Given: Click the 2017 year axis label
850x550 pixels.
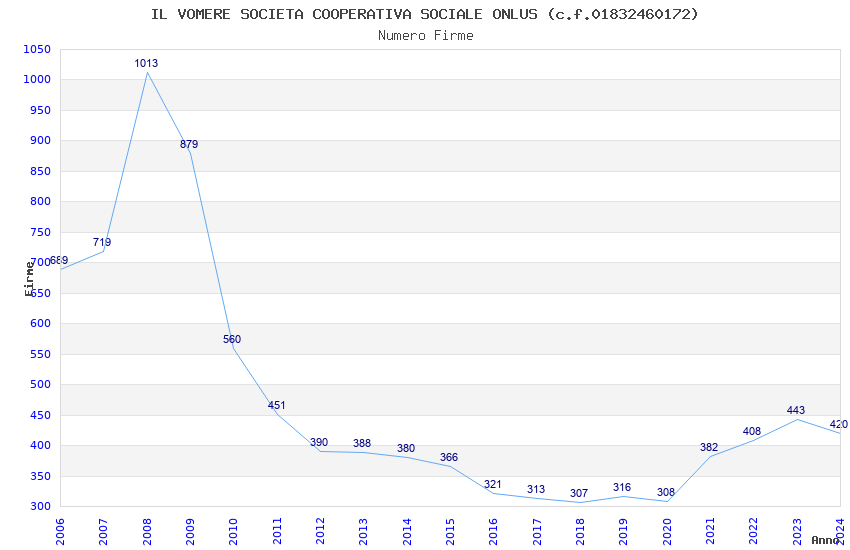Looking at the screenshot, I should 537,532.
